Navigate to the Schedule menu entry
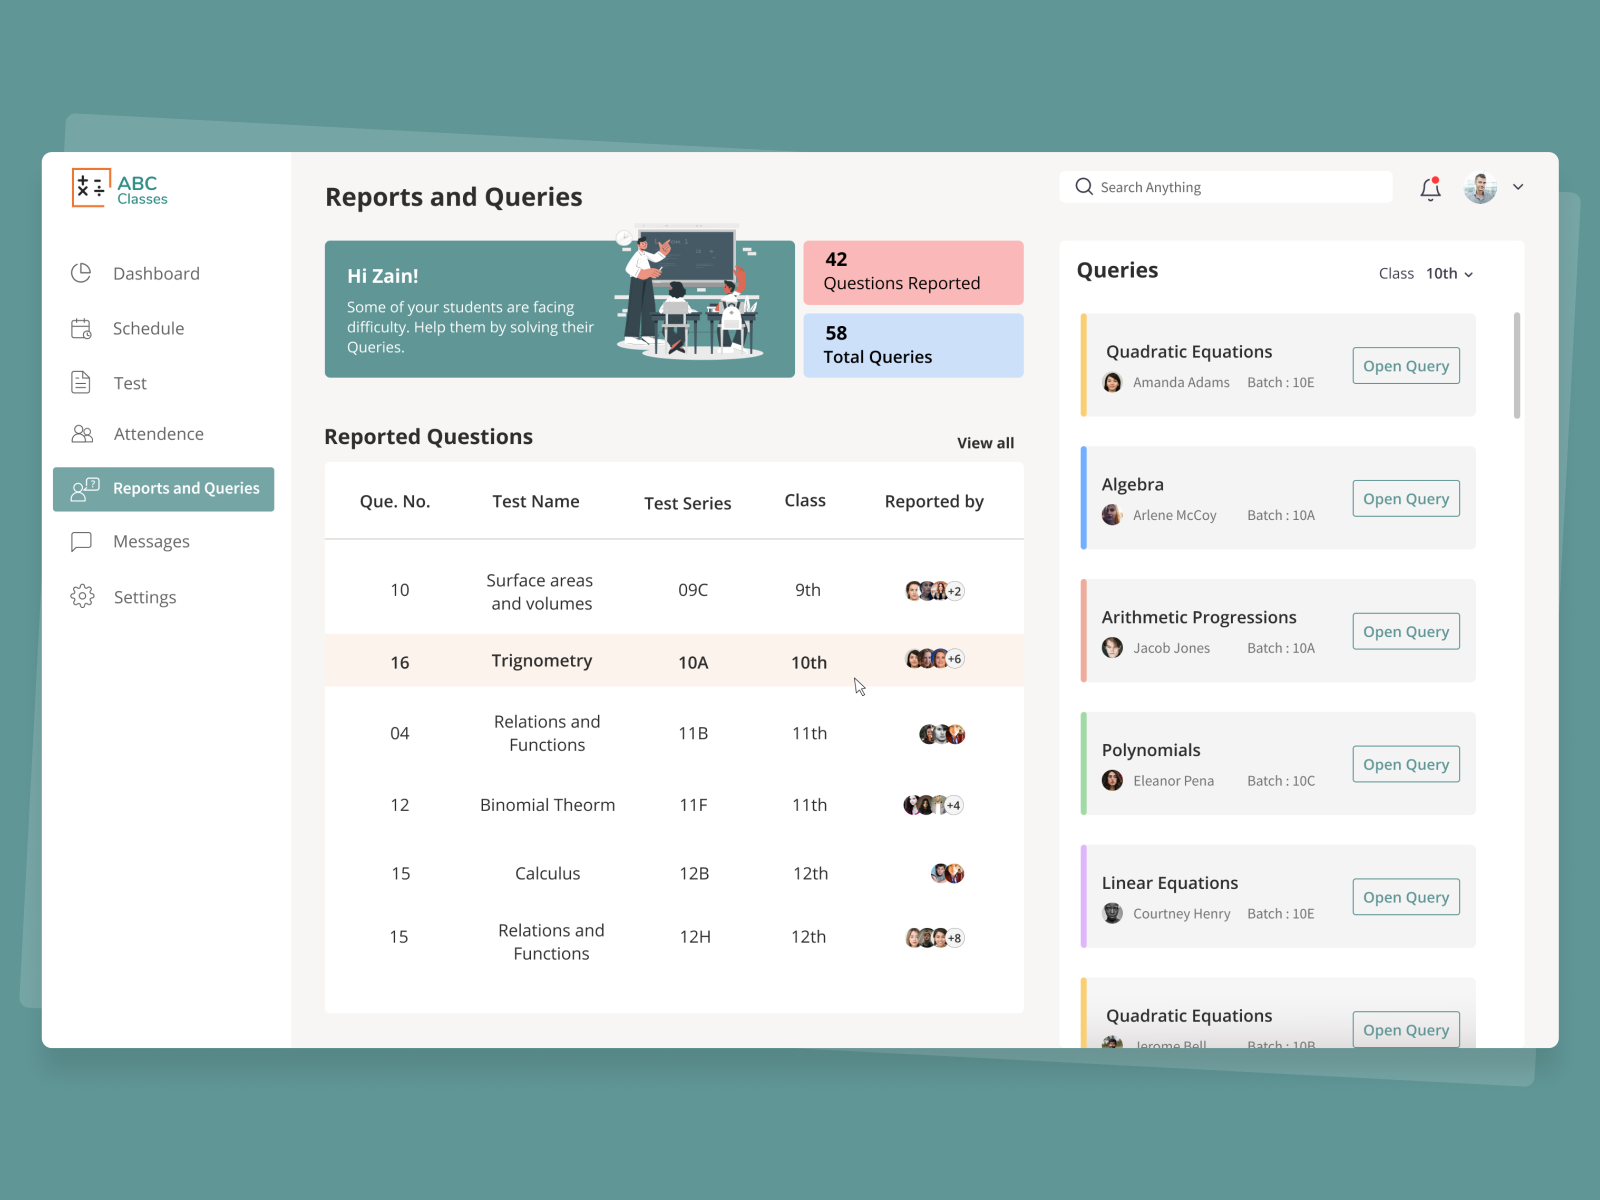This screenshot has height=1200, width=1600. tap(148, 328)
